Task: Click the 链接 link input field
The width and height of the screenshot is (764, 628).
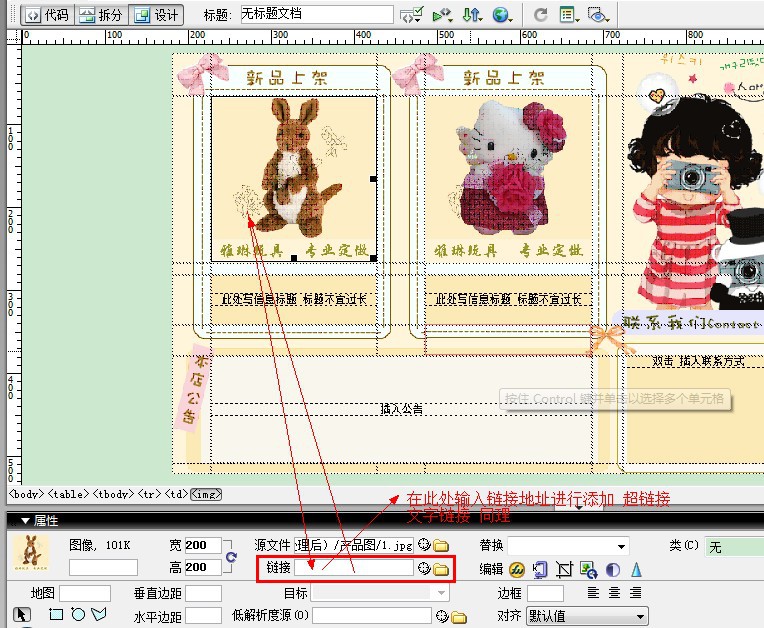Action: tap(354, 568)
